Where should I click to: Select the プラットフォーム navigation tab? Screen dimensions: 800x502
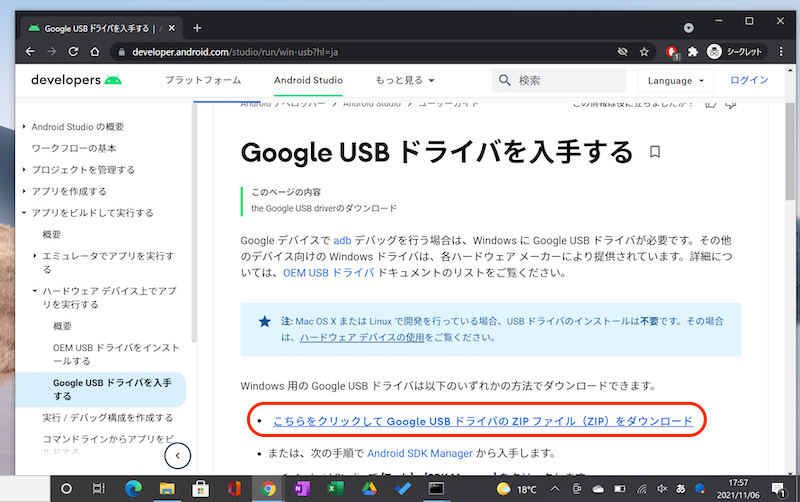(202, 80)
